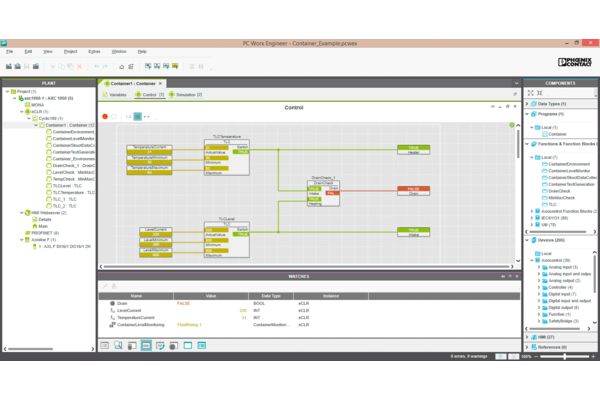The image size is (600, 400).
Task: Close the Container1 : Container editor tab
Action: click(x=160, y=83)
